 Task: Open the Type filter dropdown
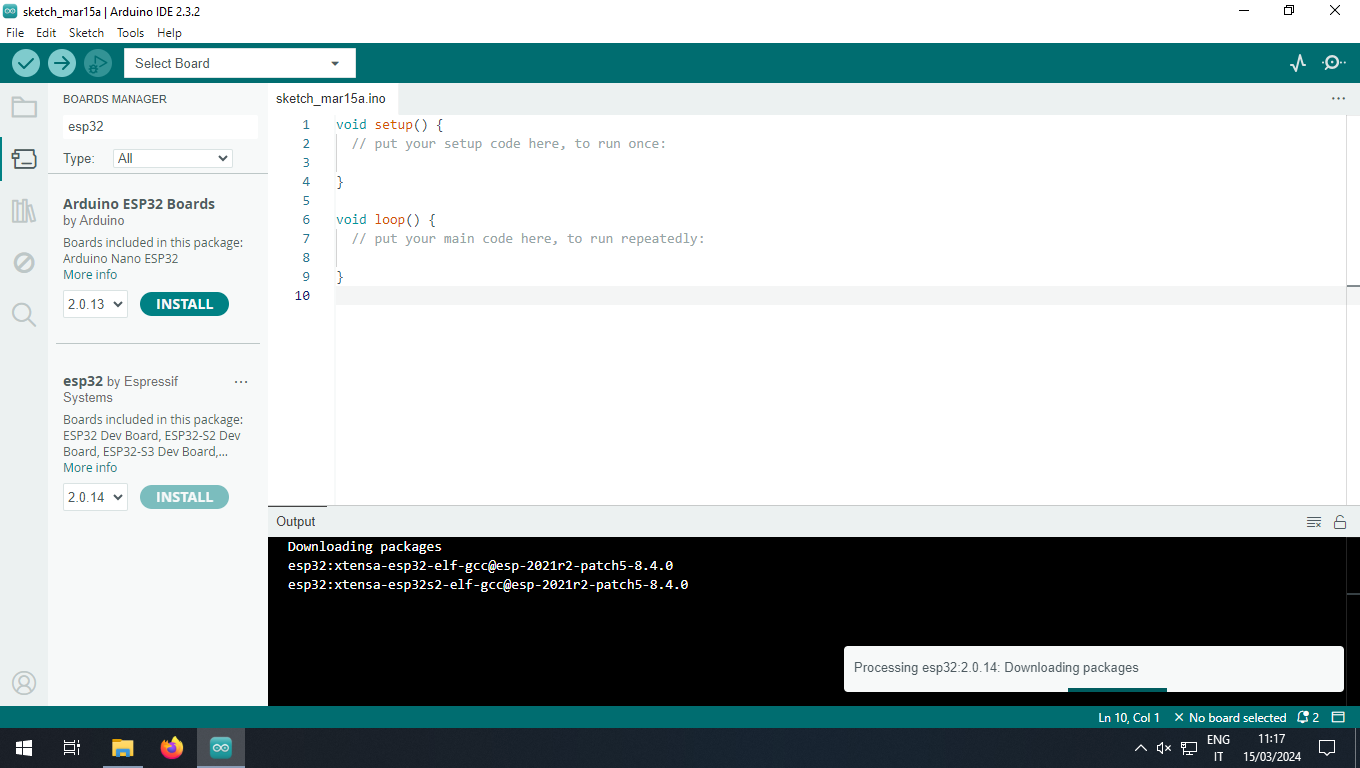173,158
